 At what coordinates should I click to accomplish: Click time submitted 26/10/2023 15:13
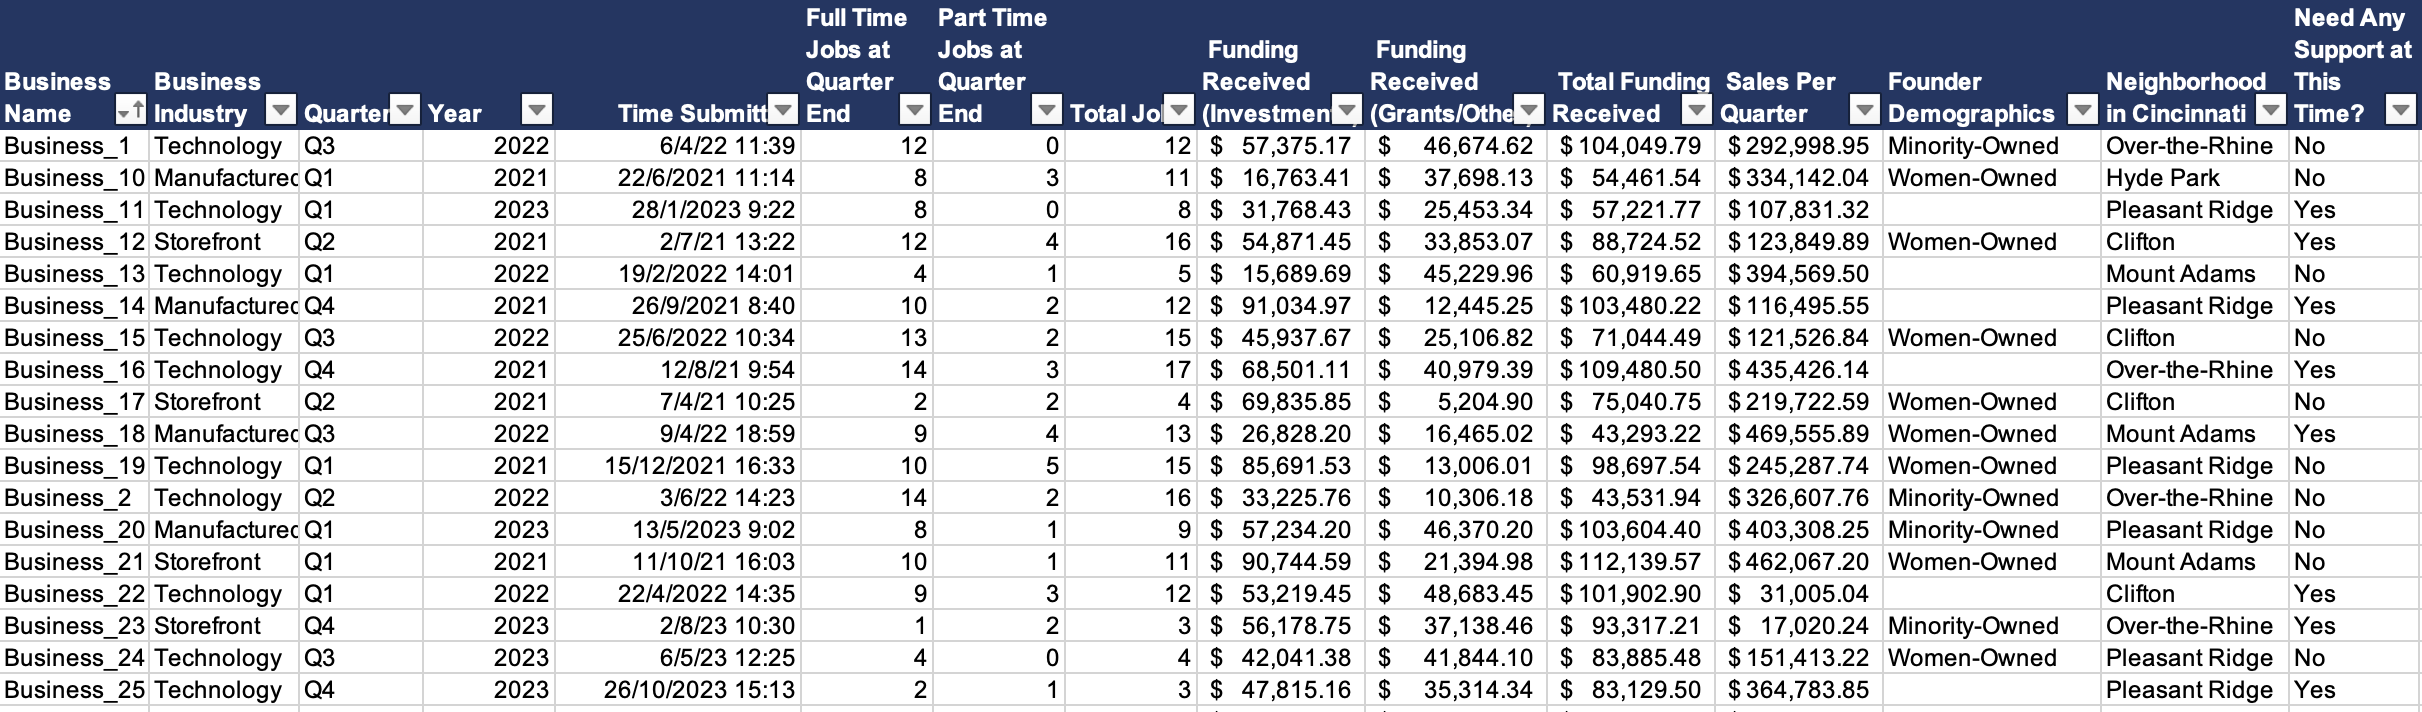[677, 690]
